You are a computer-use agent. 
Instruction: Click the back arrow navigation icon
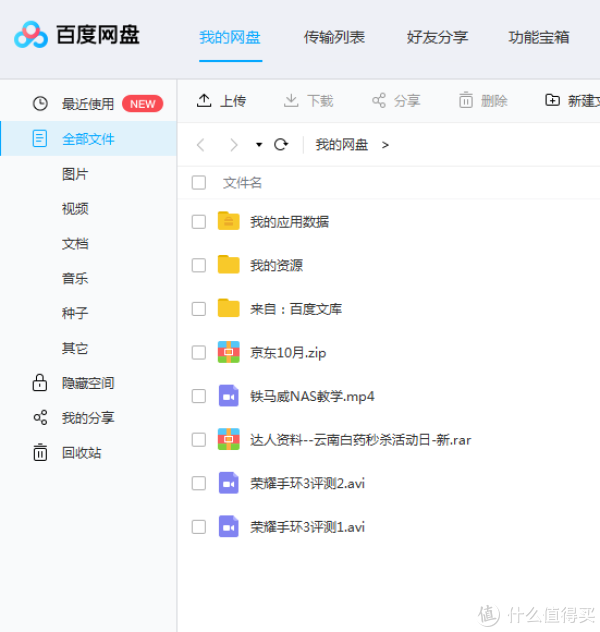200,145
